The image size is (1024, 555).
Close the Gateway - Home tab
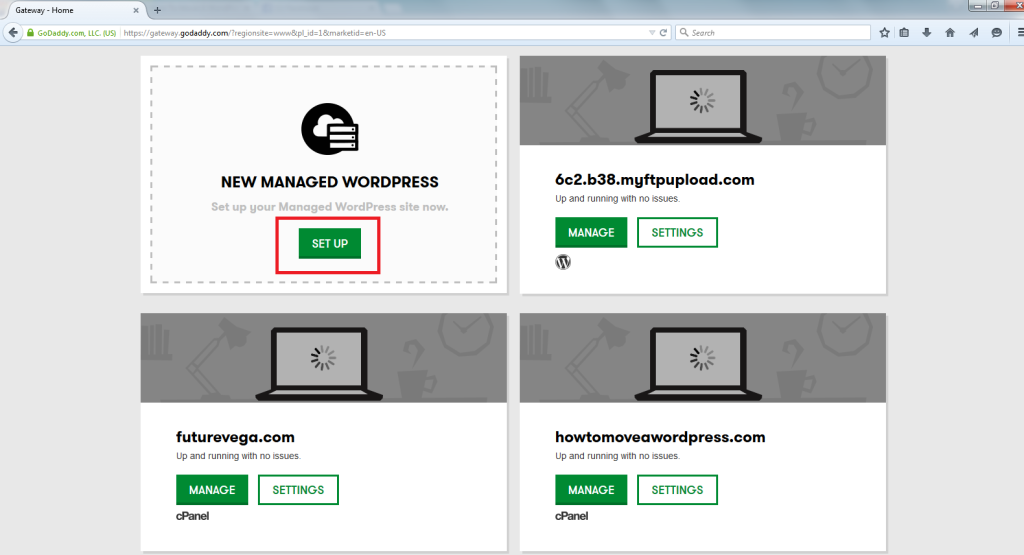coord(136,10)
